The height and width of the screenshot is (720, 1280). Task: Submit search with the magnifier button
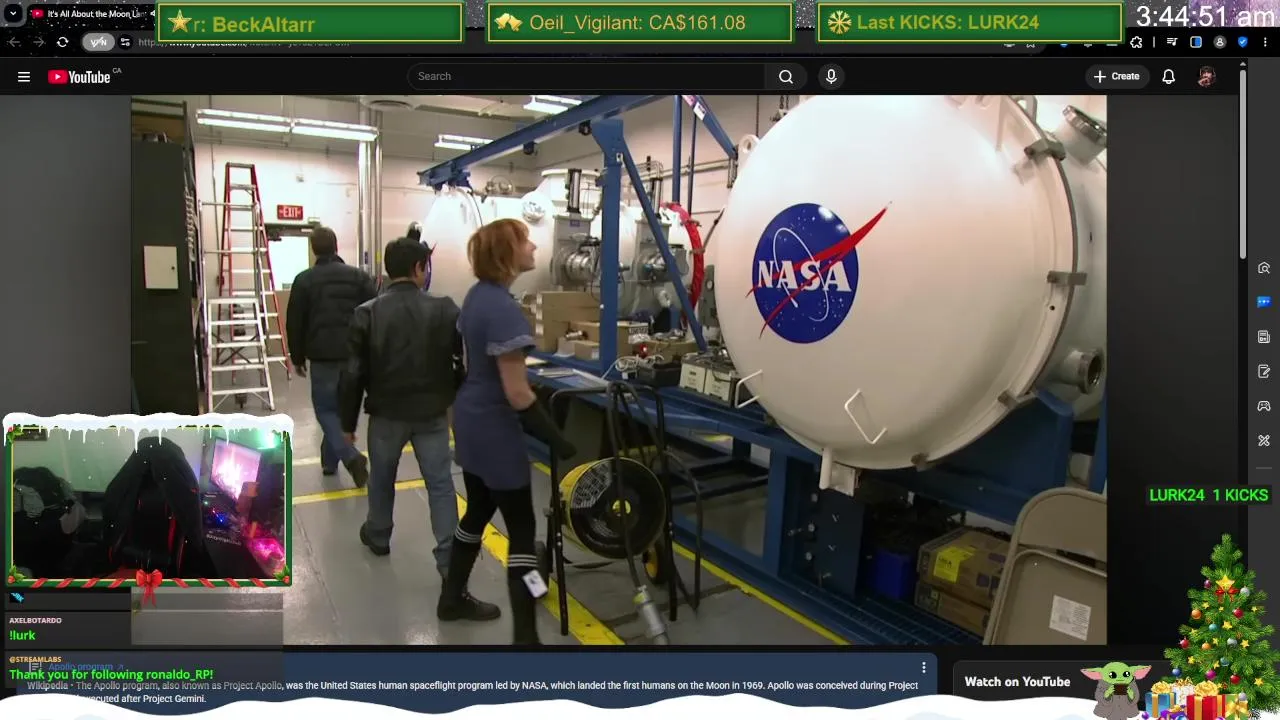[x=786, y=76]
